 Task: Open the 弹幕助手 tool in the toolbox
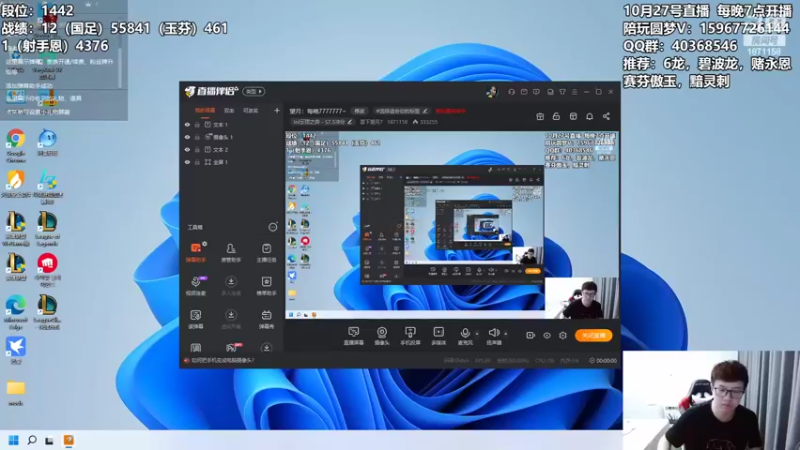point(195,252)
